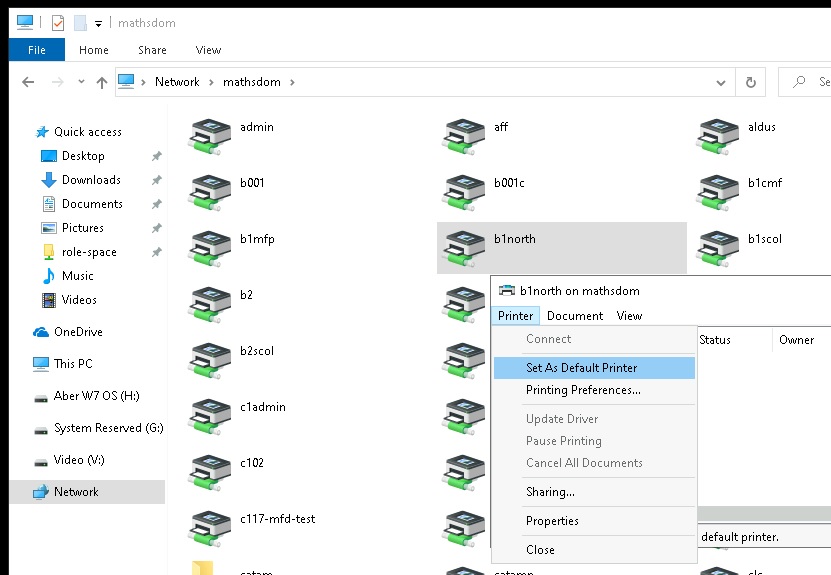The image size is (831, 575).
Task: Open Printing Preferences from menu
Action: pyautogui.click(x=583, y=390)
